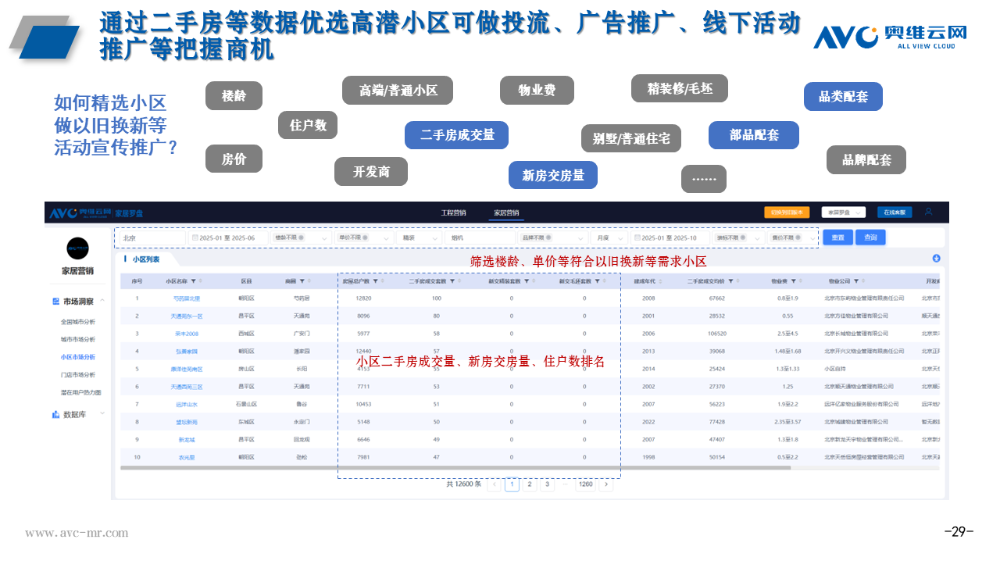This screenshot has width=1000, height=562.
Task: Click filter icon on 物业费 column
Action: (795, 281)
